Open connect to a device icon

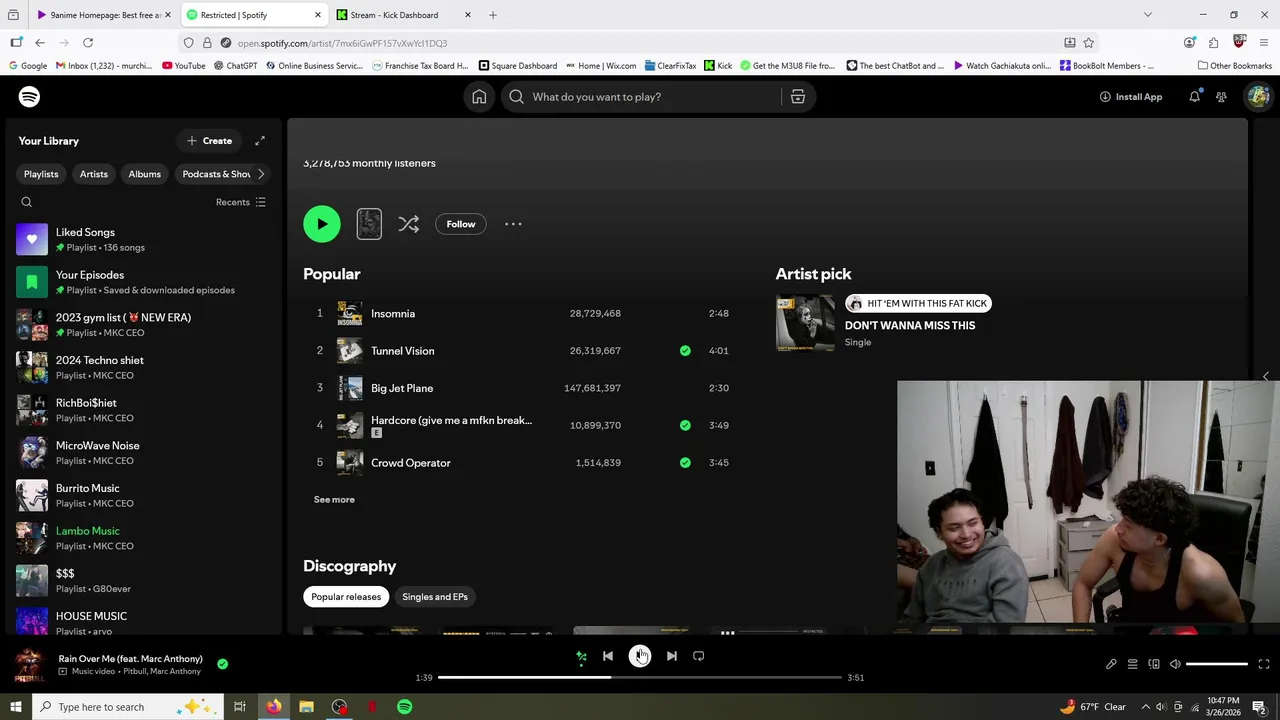[x=1154, y=664]
